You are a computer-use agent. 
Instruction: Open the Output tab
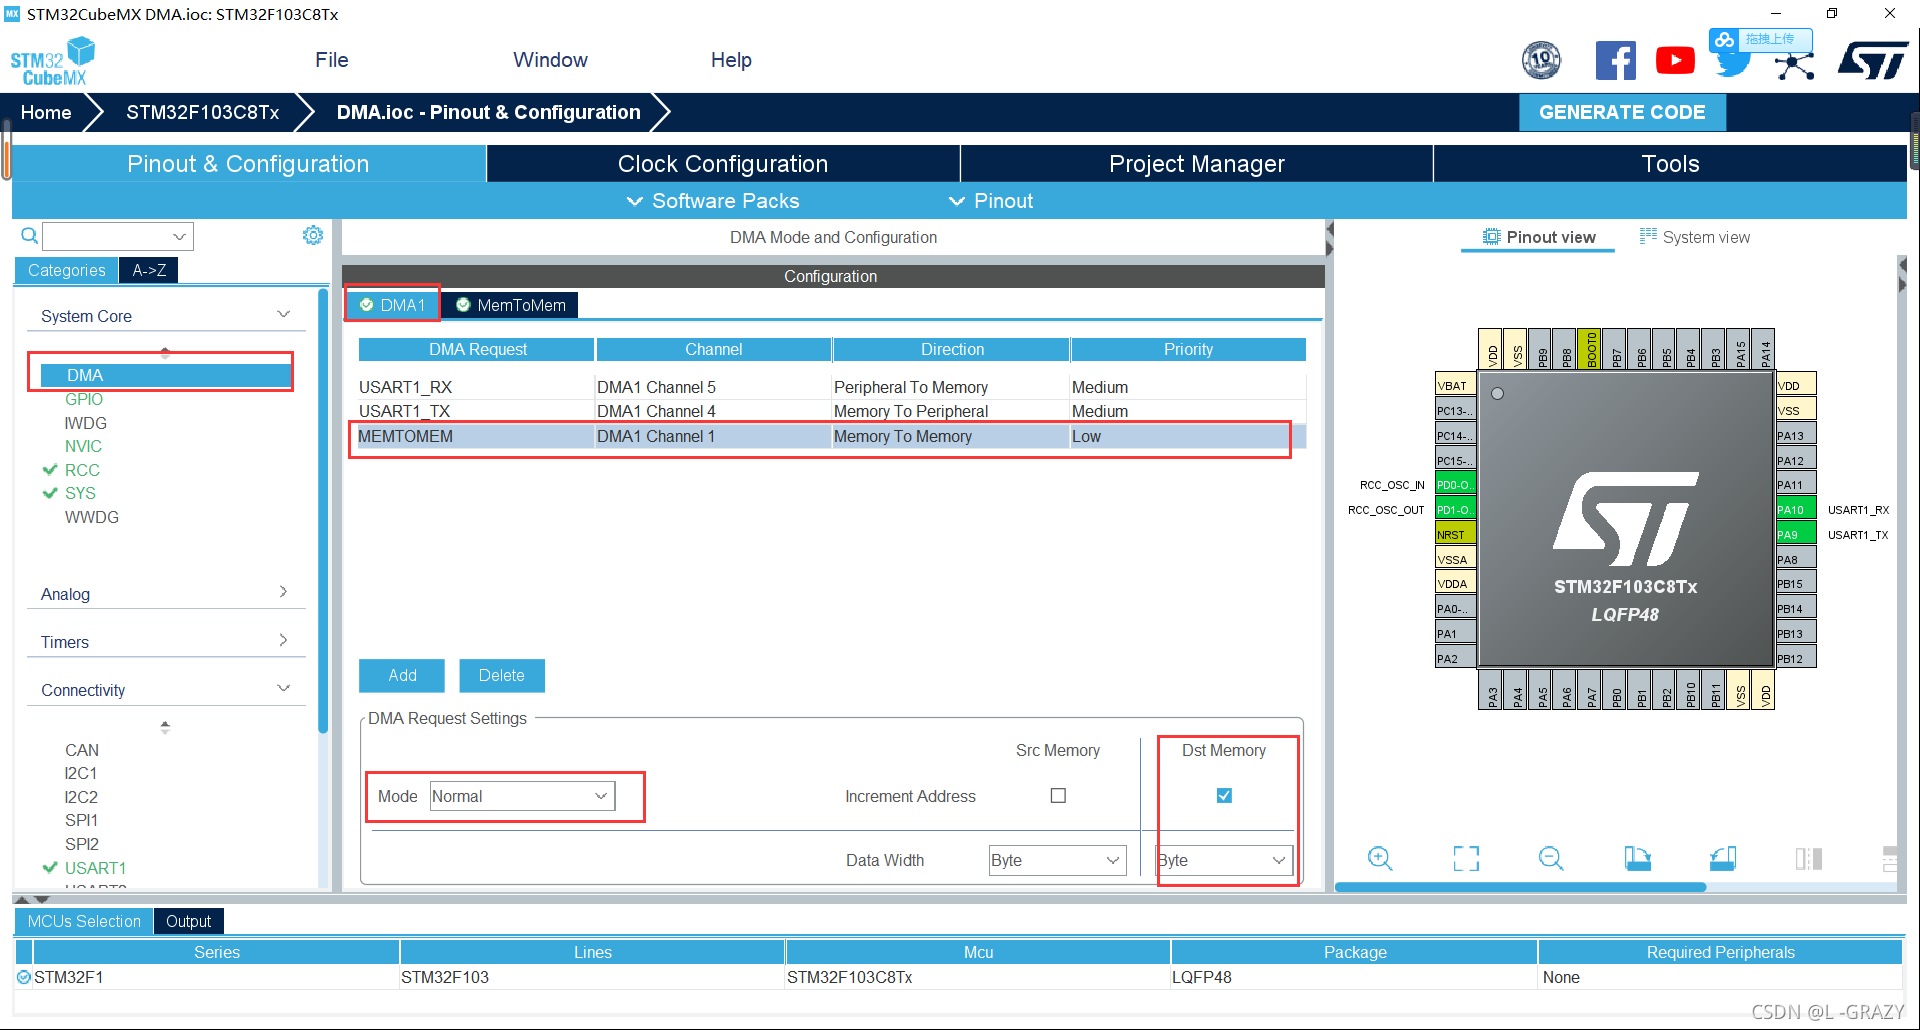[188, 921]
